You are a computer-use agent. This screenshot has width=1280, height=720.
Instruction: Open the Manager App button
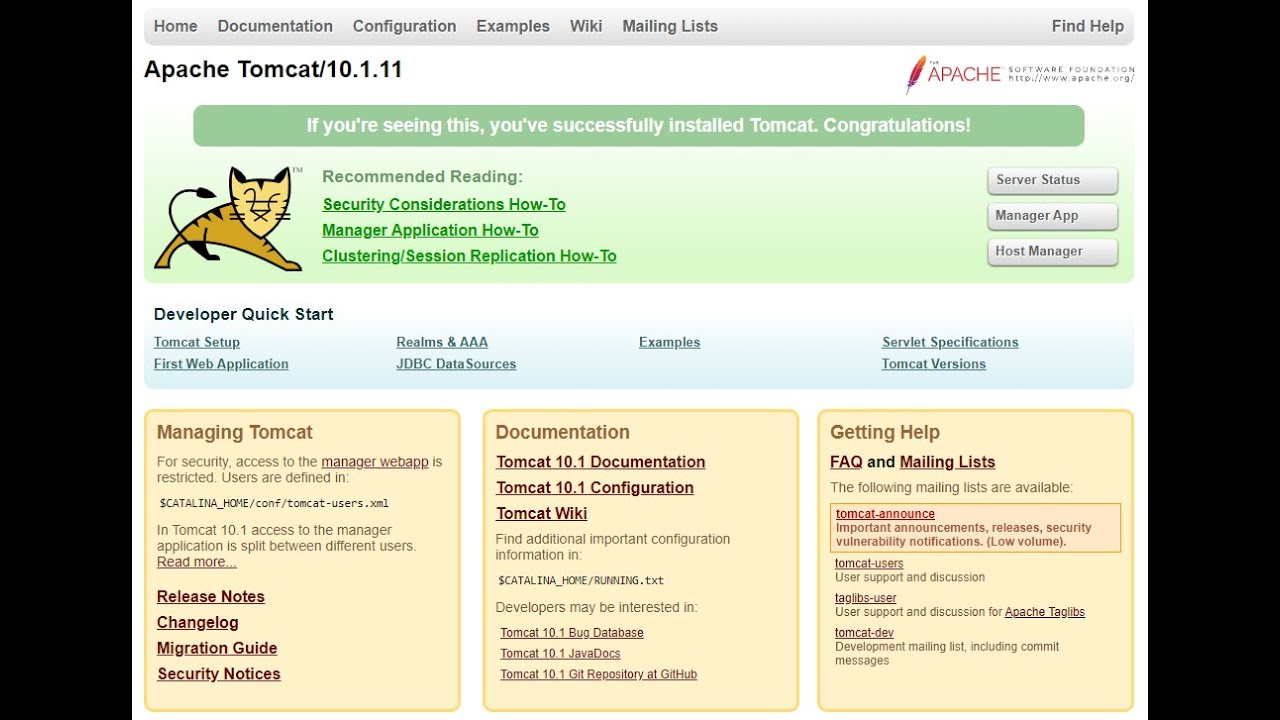click(x=1052, y=216)
